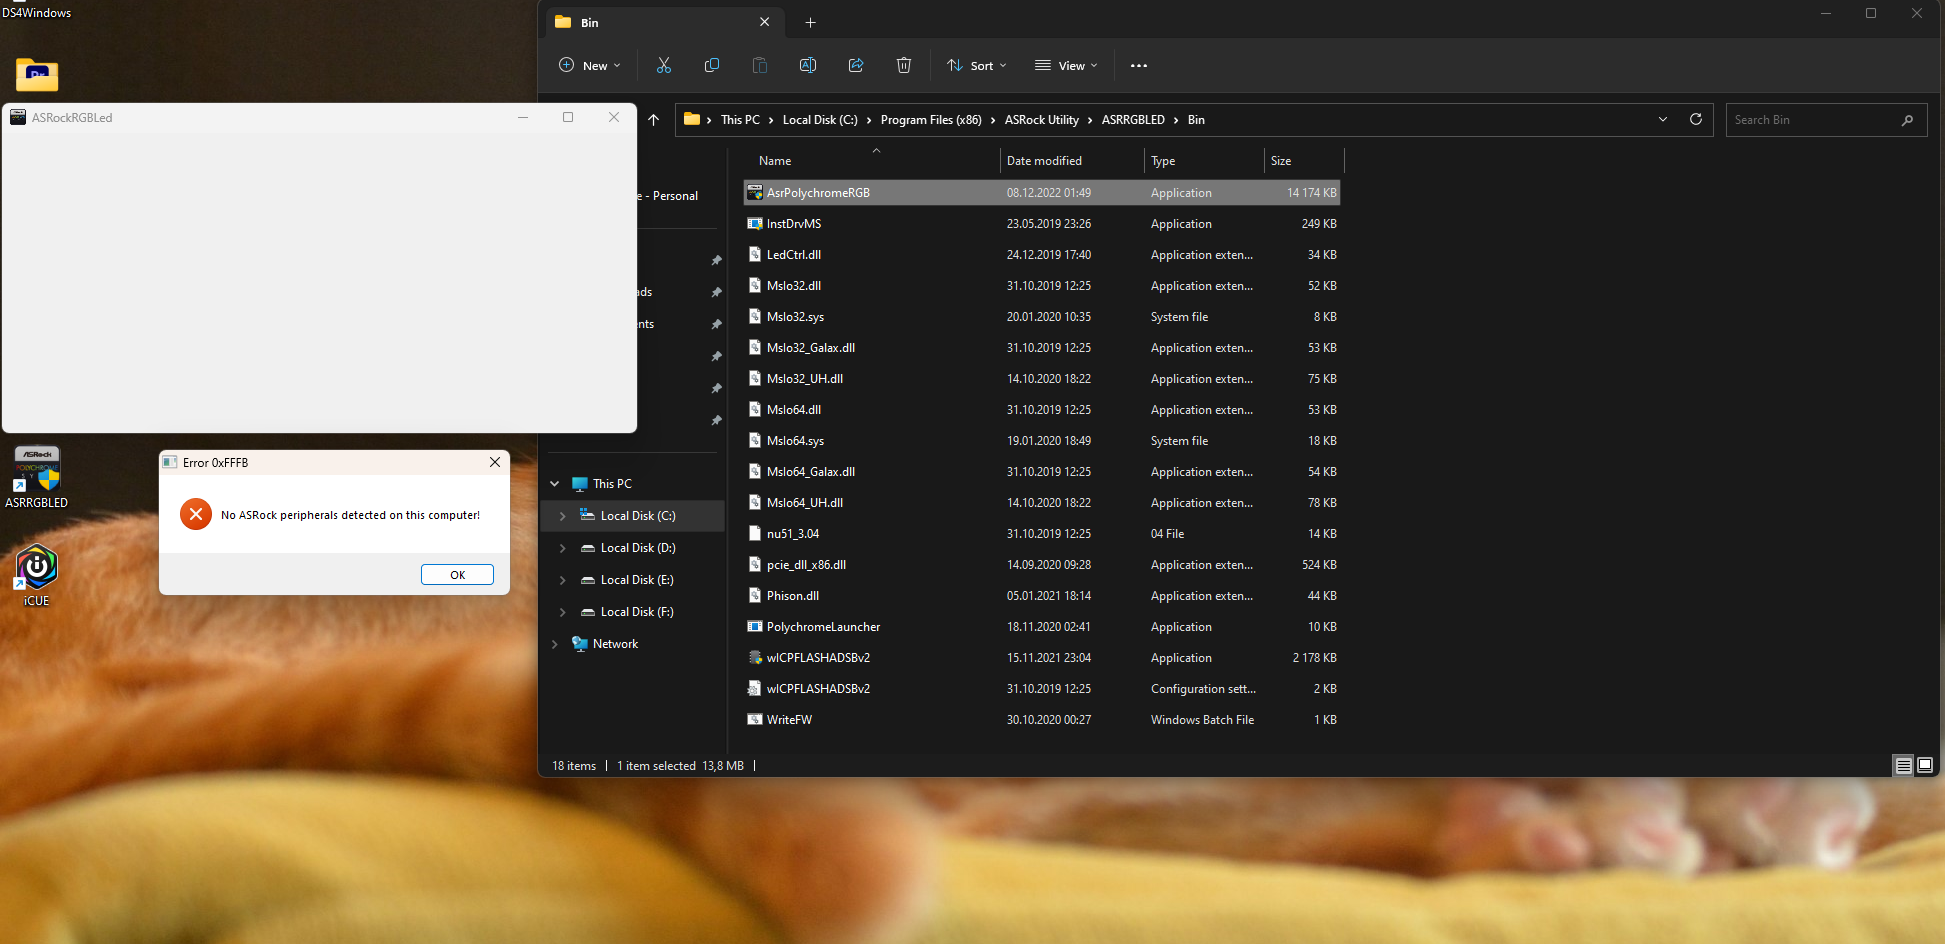Switch to details view icon in status bar

[1903, 765]
